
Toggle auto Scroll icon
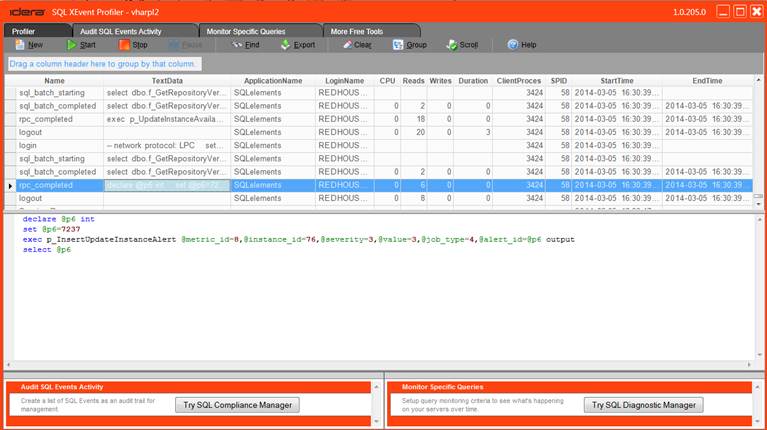(452, 45)
